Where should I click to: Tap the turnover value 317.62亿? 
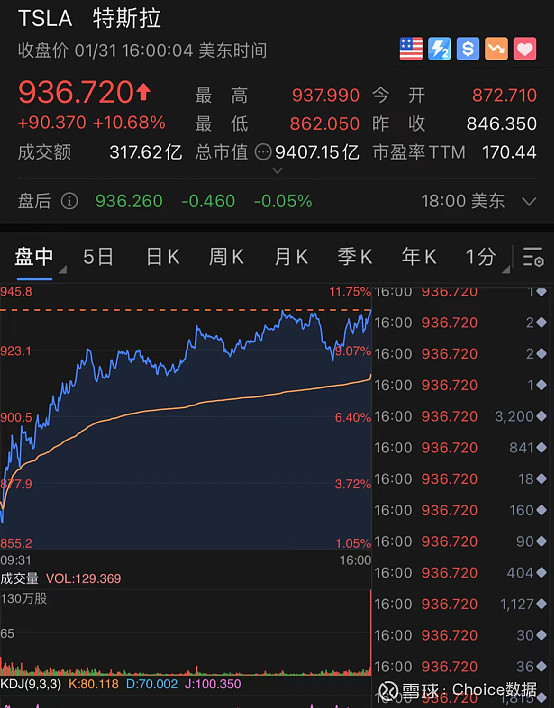(145, 153)
